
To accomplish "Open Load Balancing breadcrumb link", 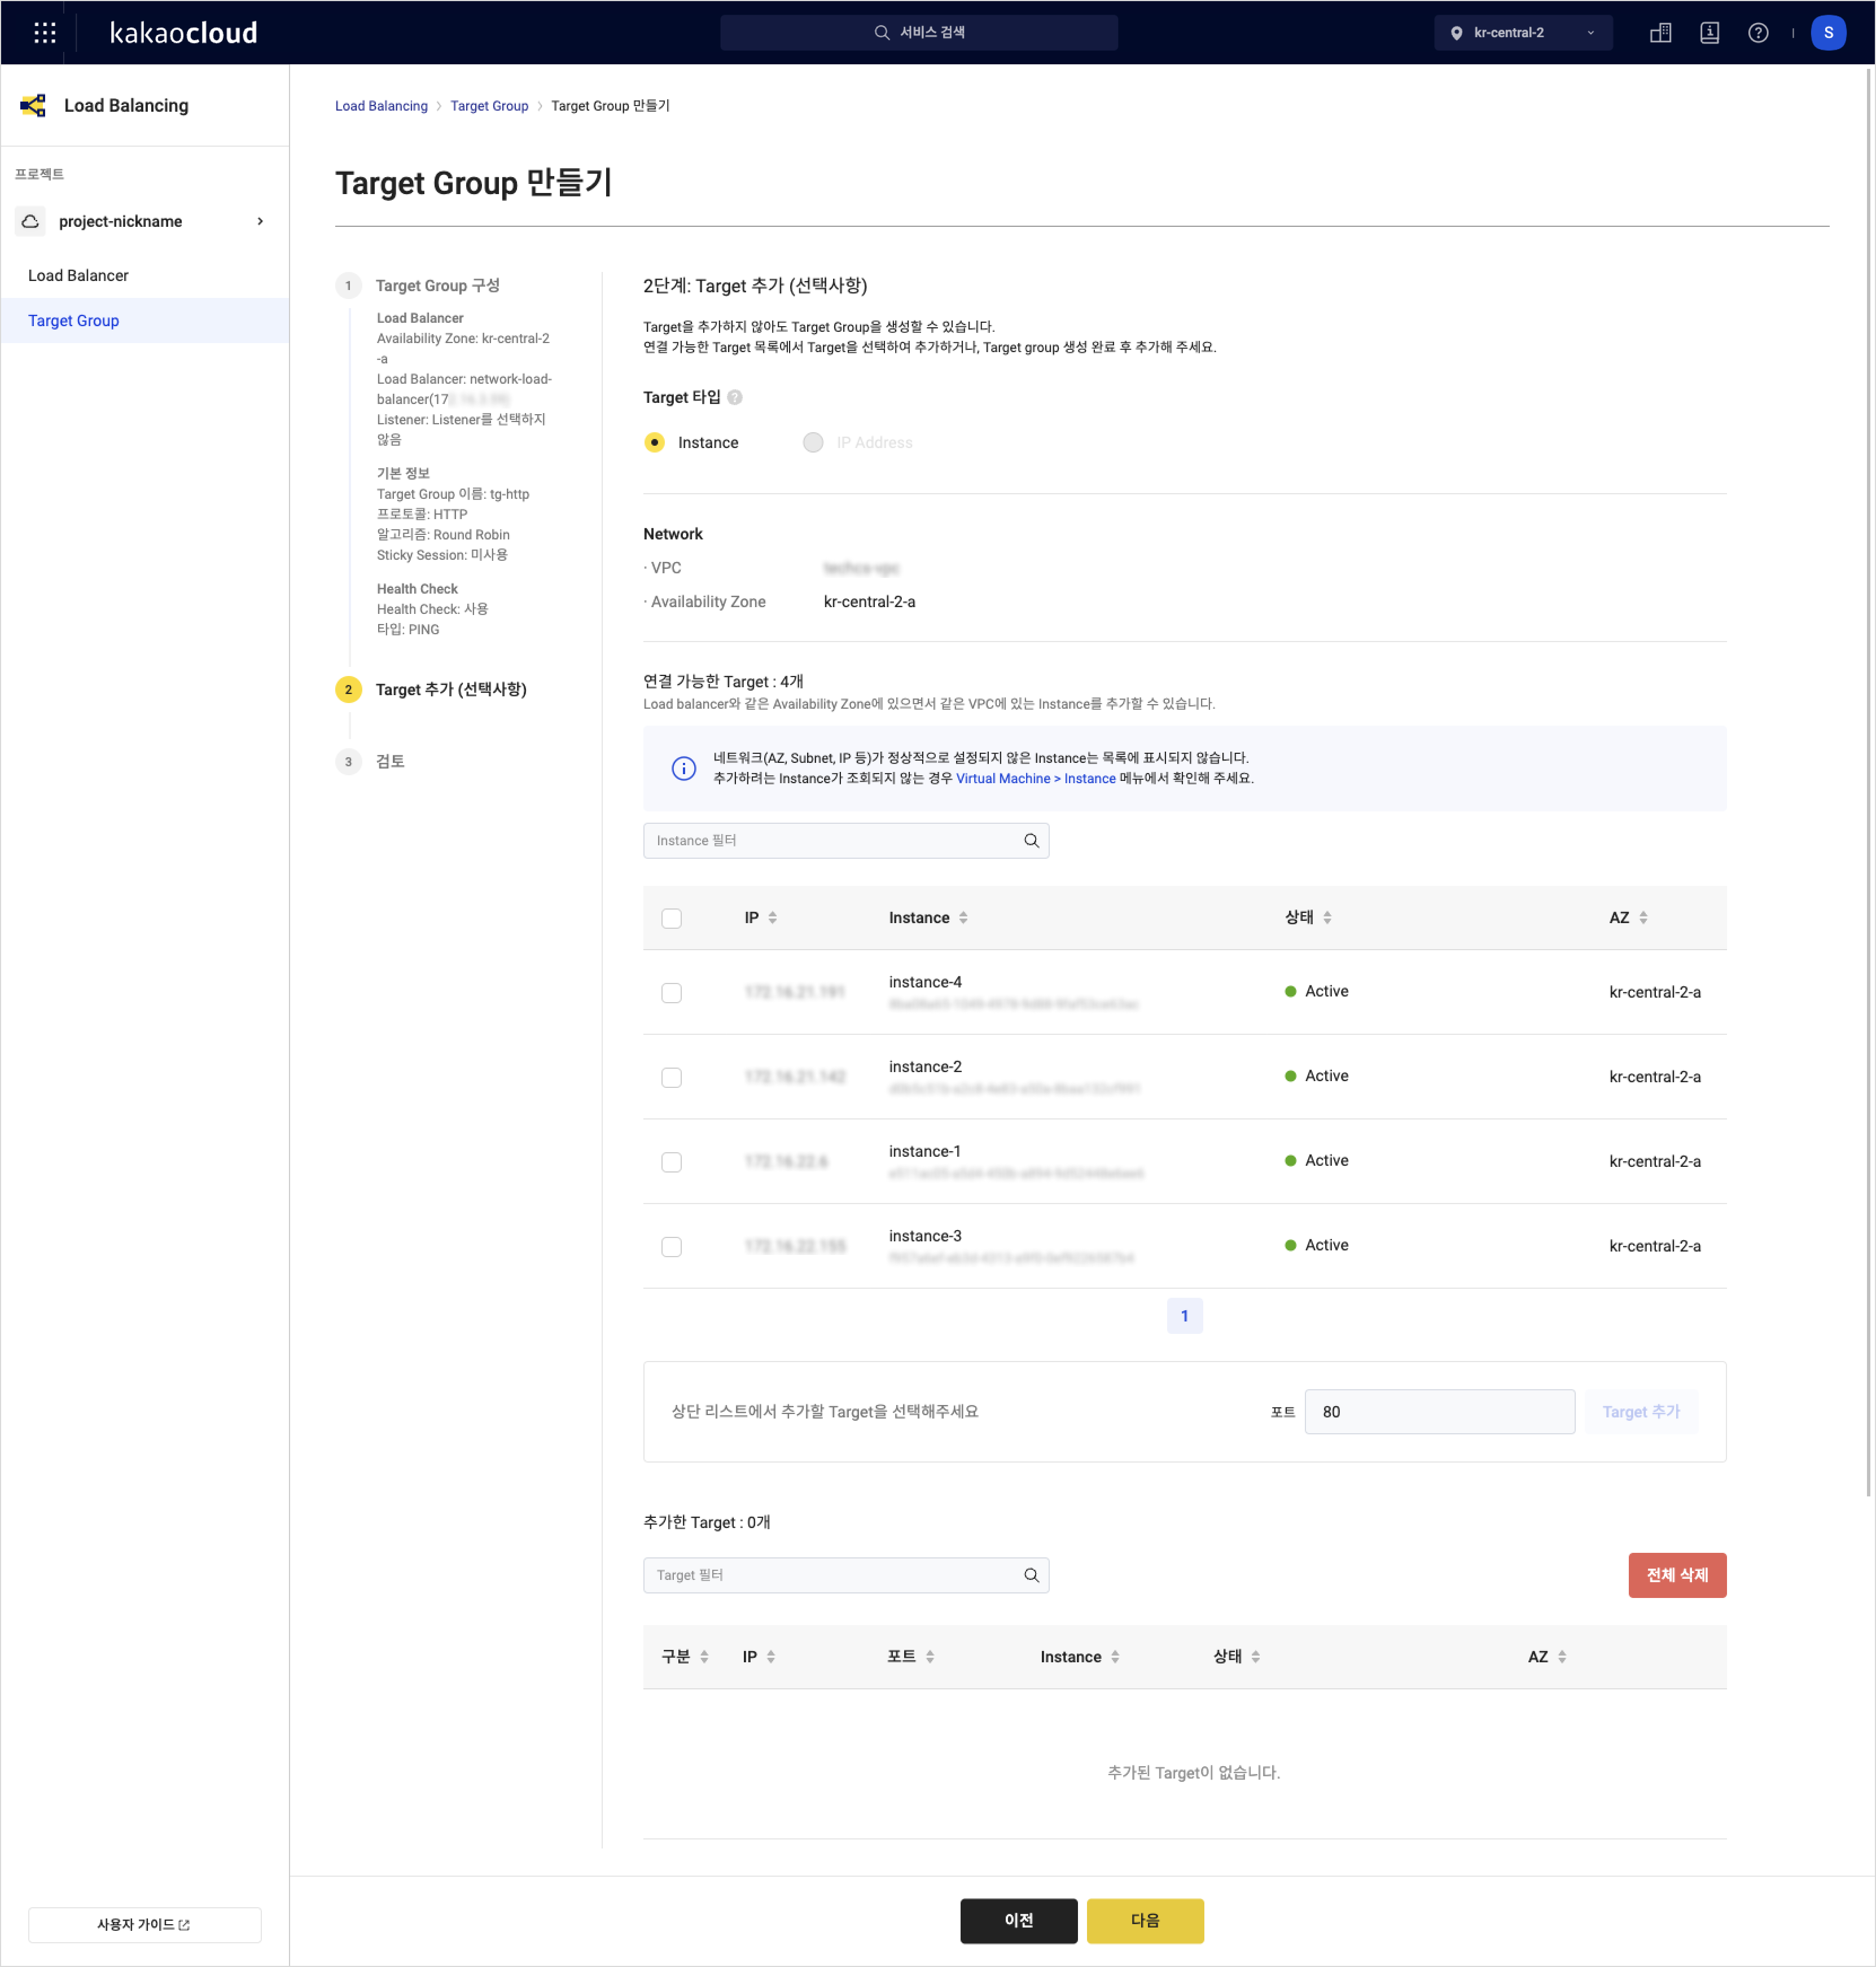I will coord(381,106).
